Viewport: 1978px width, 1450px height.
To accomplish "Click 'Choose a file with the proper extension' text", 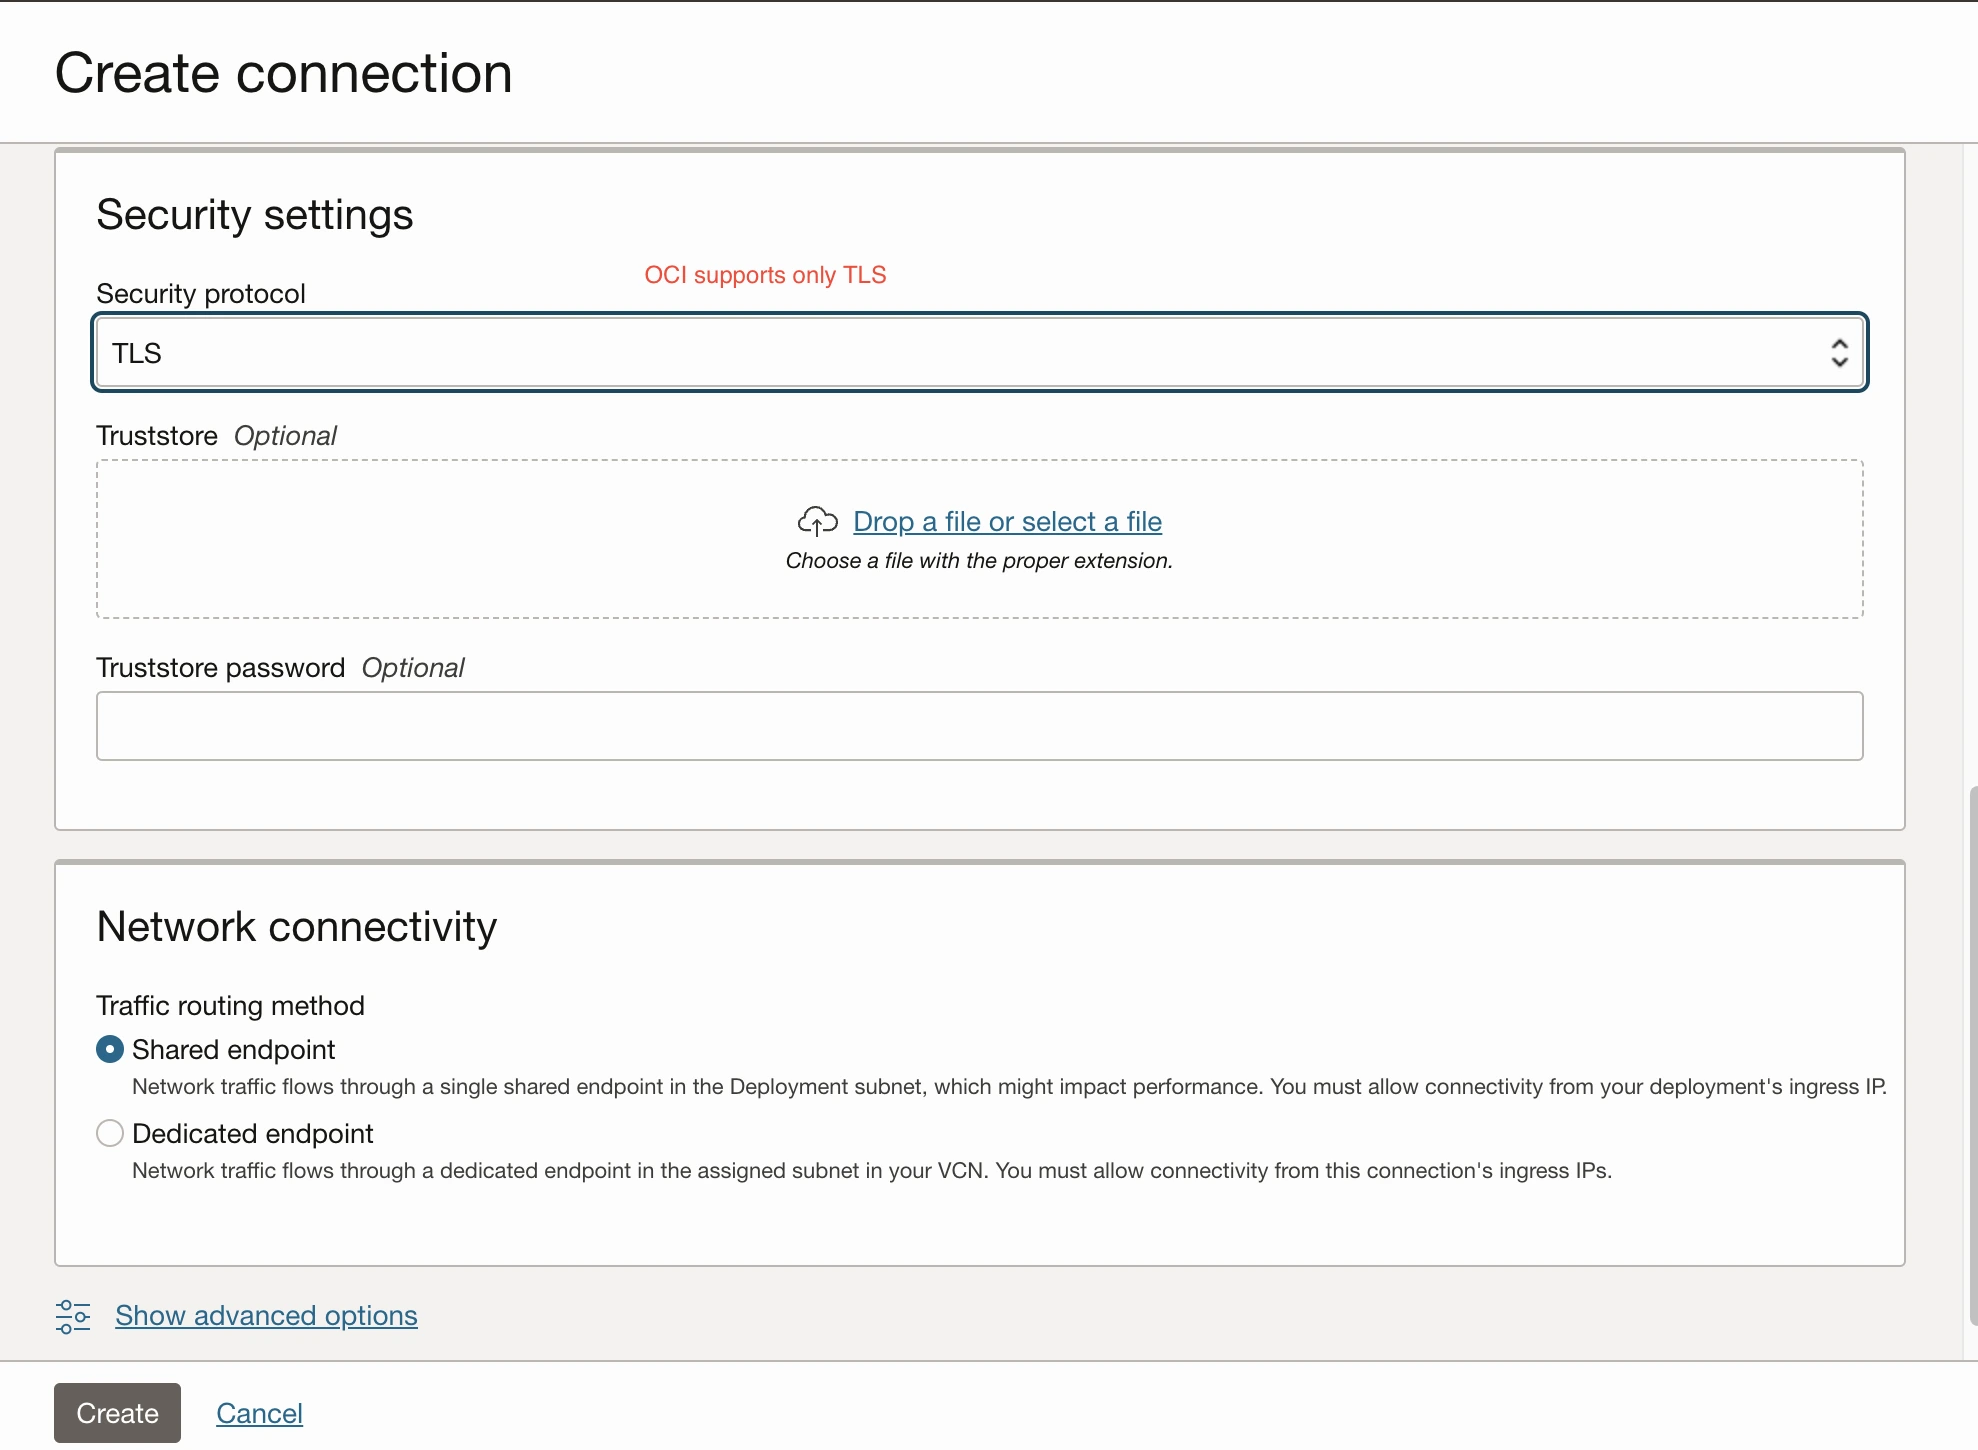I will 978,561.
